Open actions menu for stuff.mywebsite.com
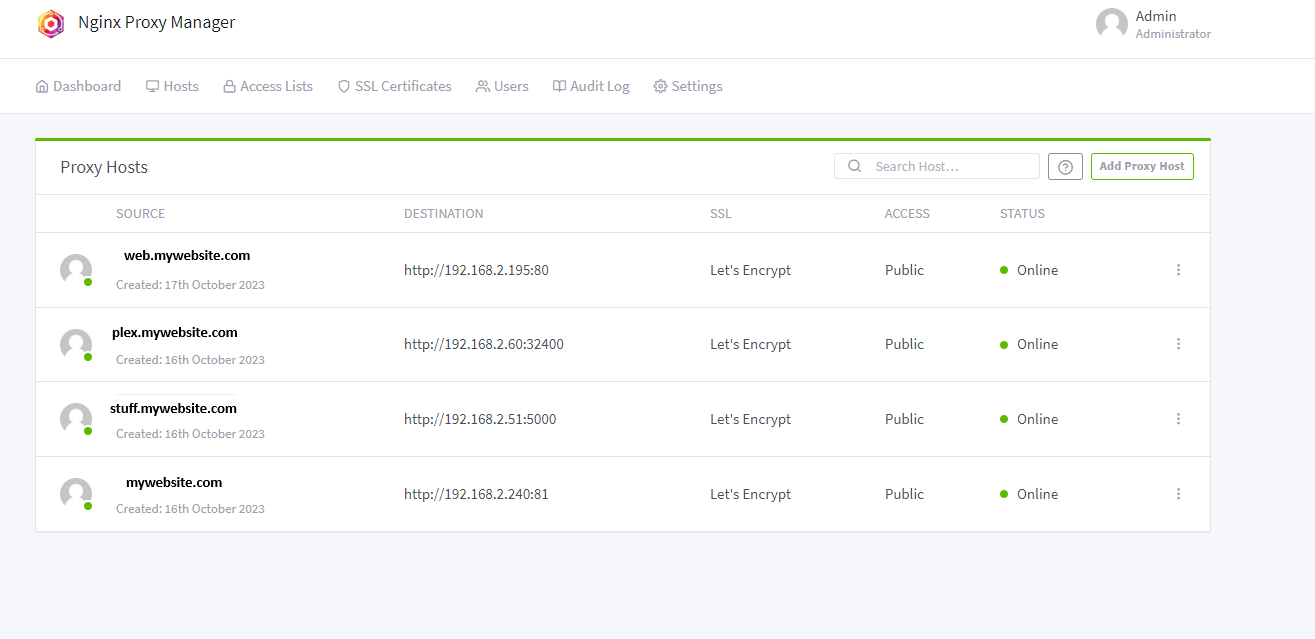This screenshot has width=1315, height=639. [x=1178, y=419]
